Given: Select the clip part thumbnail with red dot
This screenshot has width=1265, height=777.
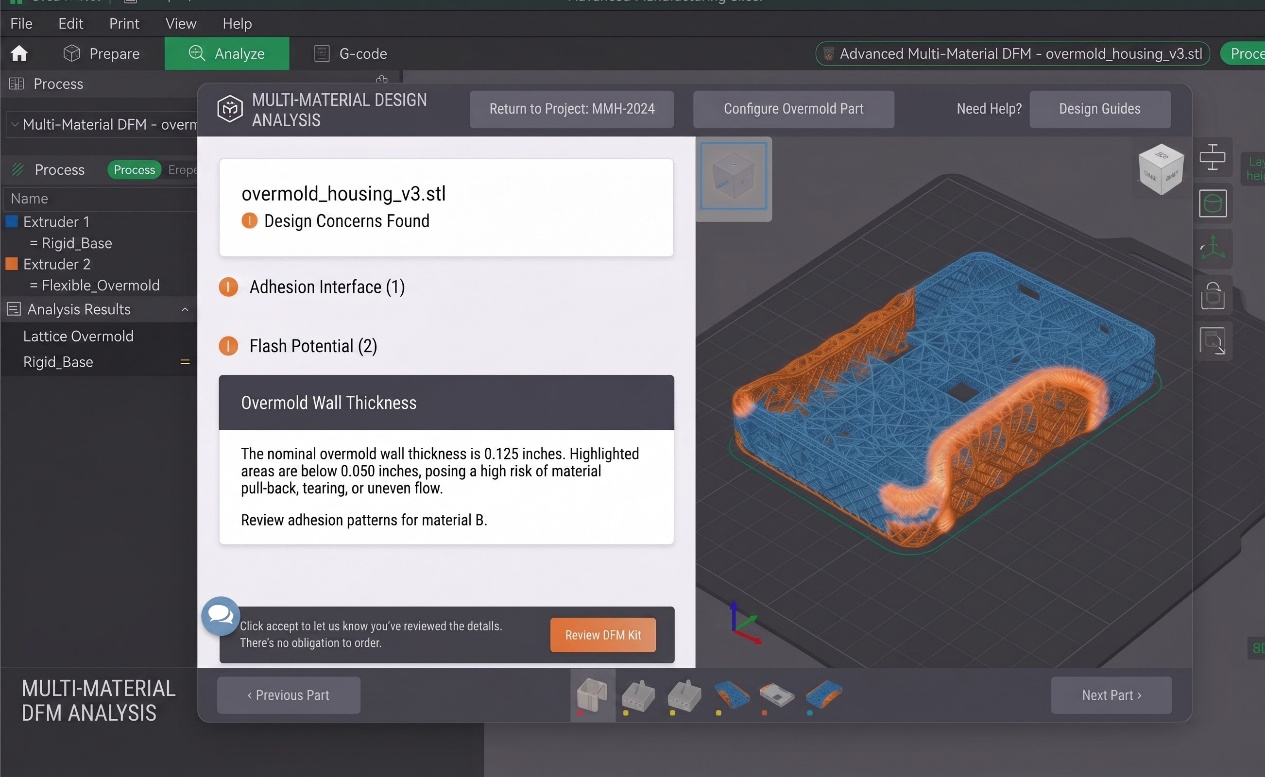Looking at the screenshot, I should point(590,695).
